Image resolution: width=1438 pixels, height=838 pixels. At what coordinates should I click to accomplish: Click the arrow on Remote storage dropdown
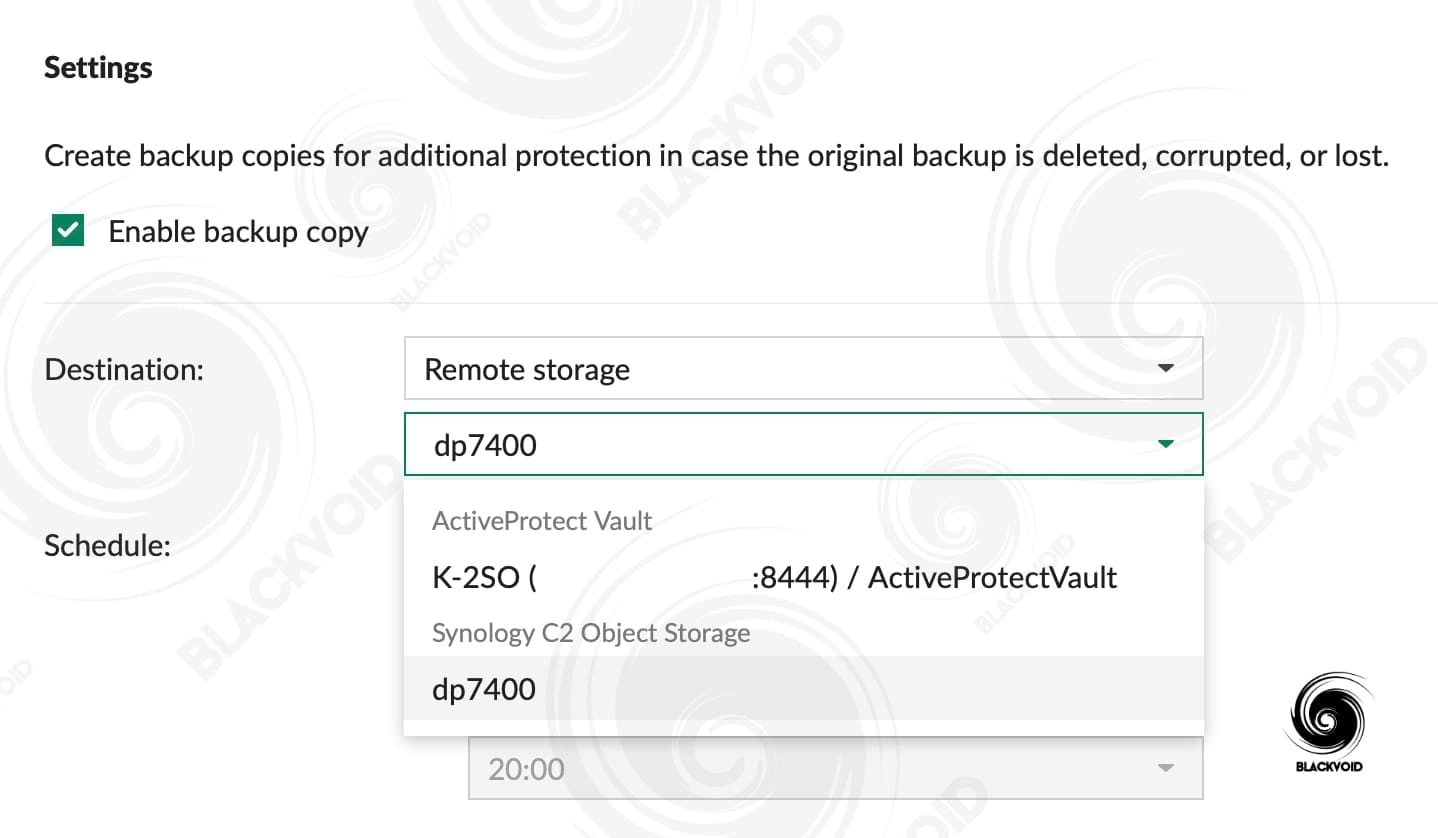pyautogui.click(x=1165, y=369)
